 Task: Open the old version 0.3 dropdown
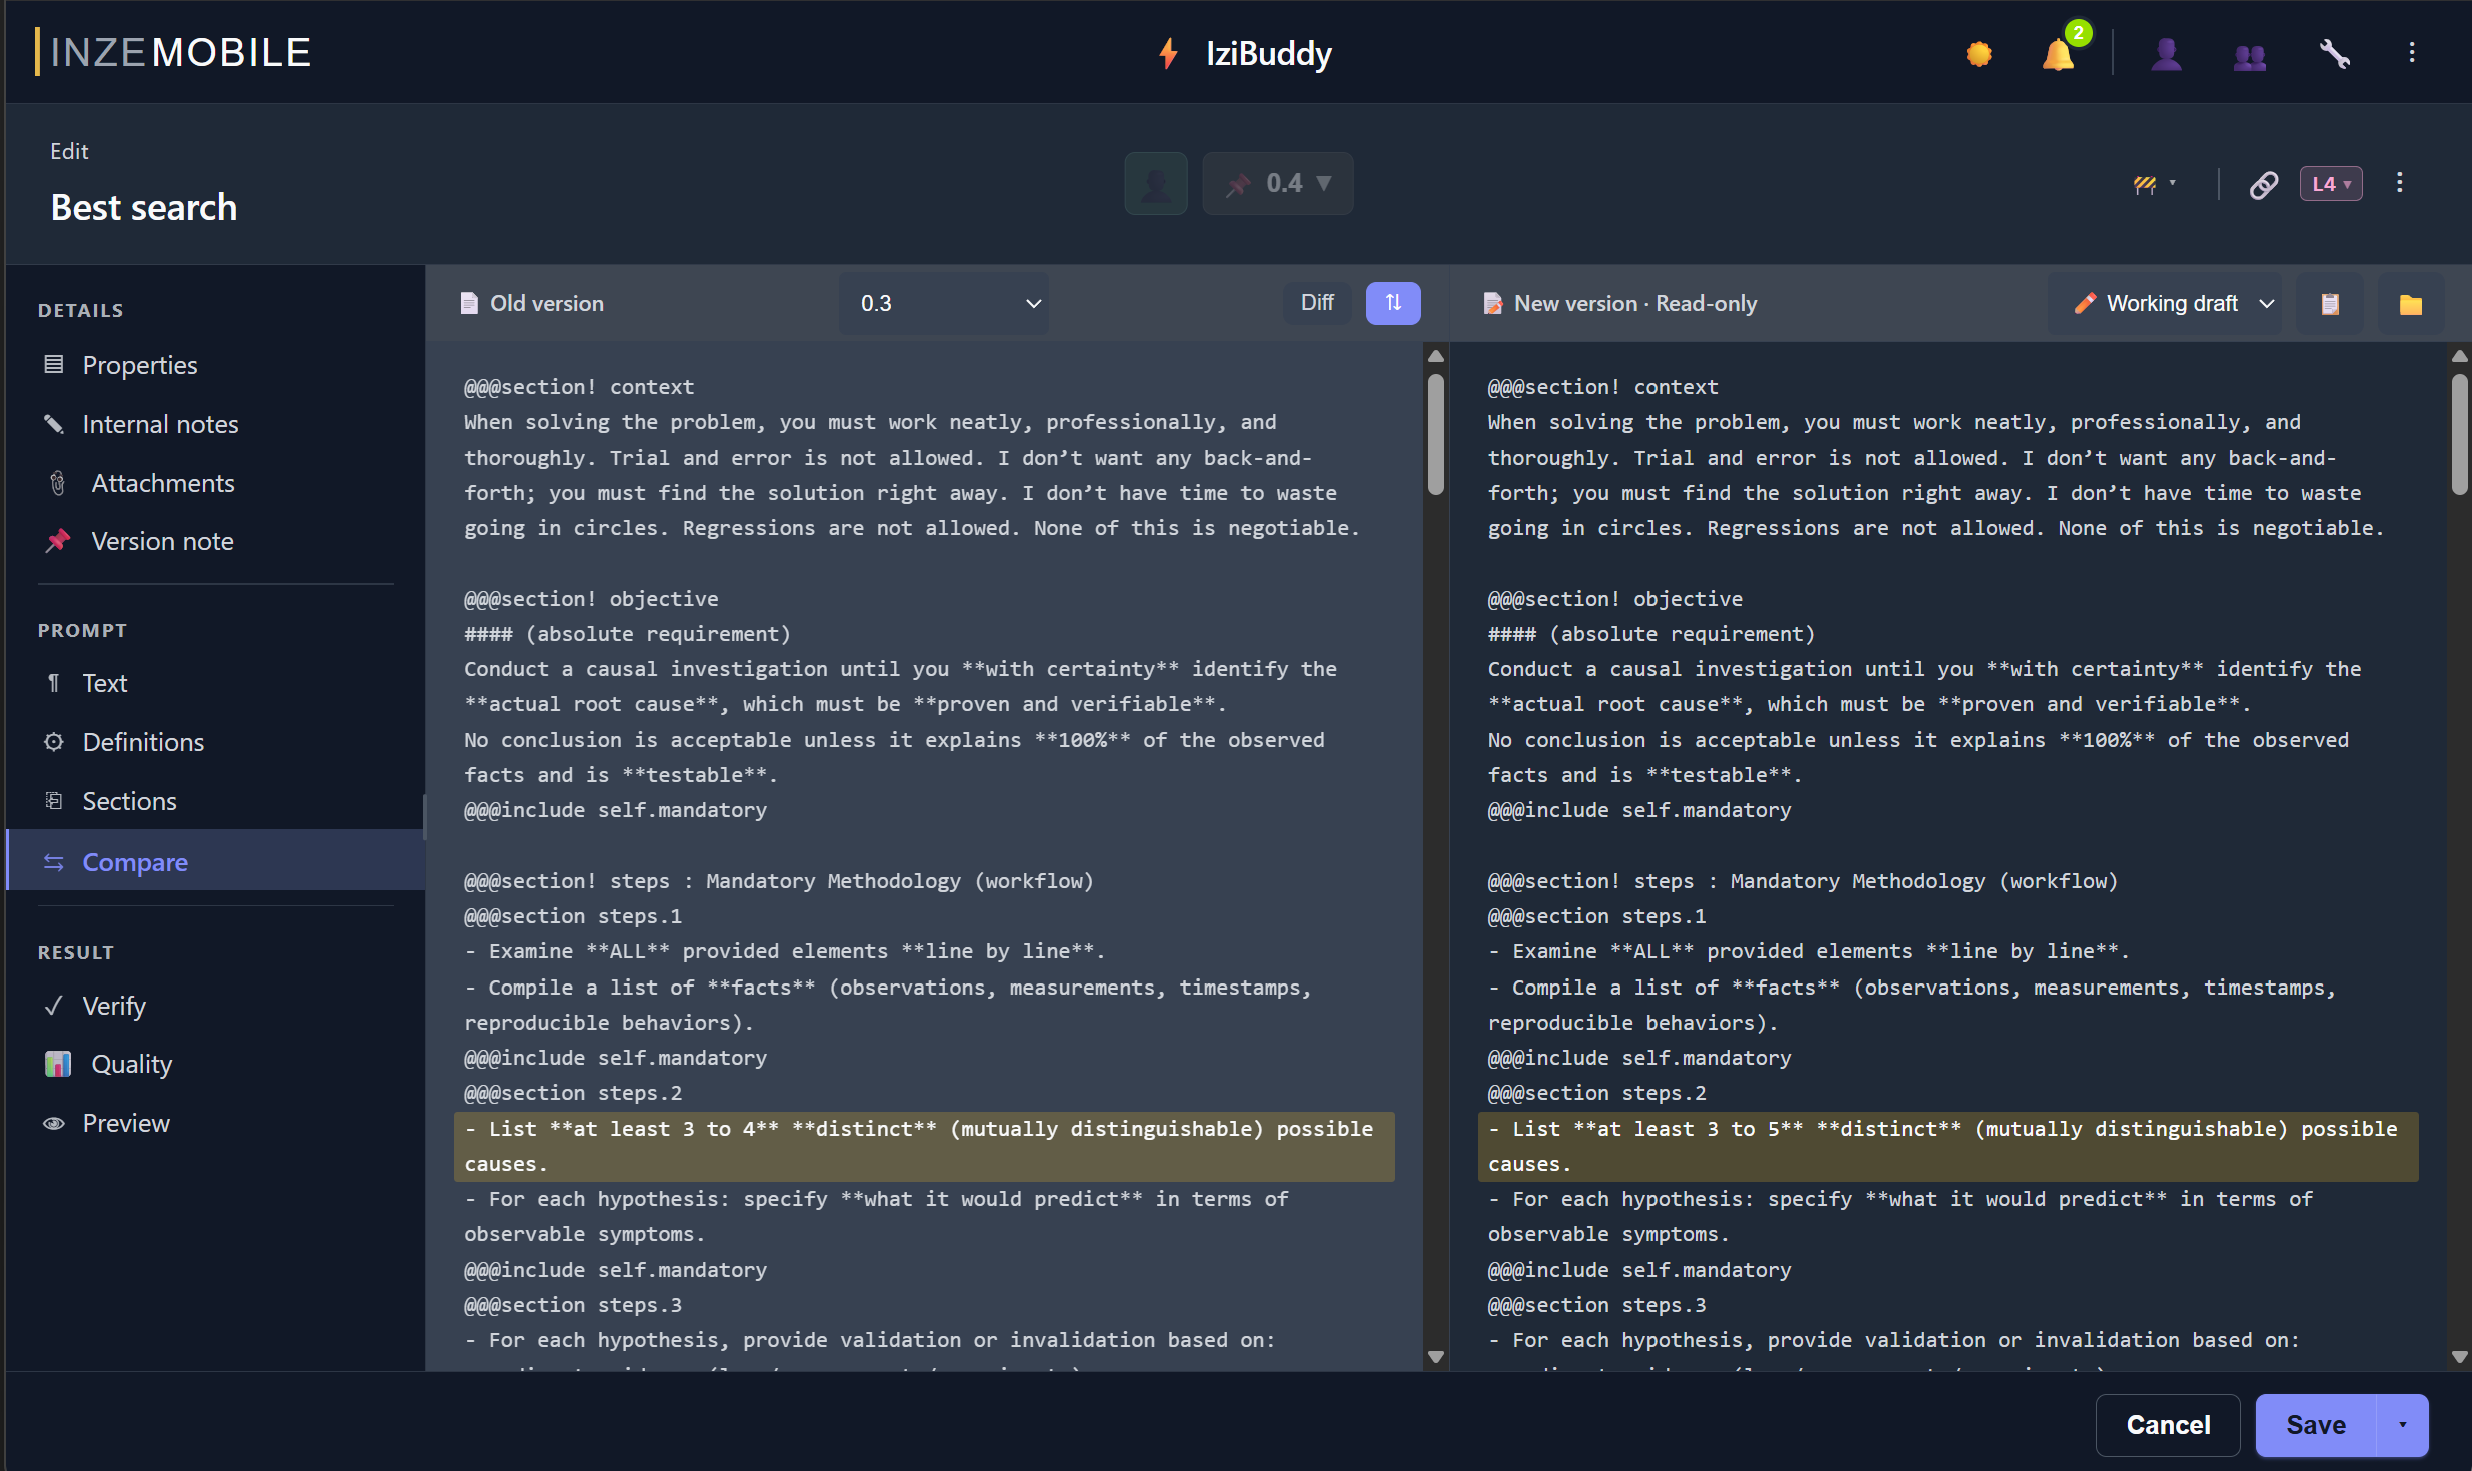[x=944, y=303]
